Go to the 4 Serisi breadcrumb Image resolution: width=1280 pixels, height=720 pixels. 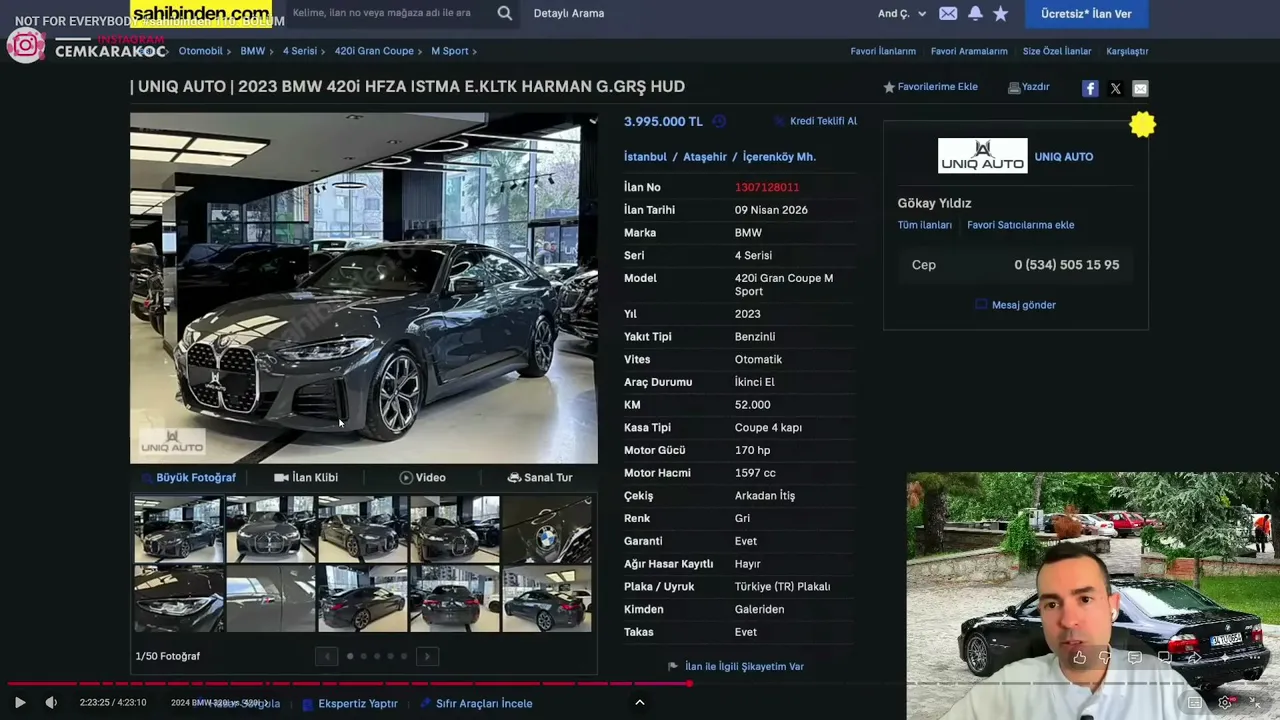click(x=299, y=51)
